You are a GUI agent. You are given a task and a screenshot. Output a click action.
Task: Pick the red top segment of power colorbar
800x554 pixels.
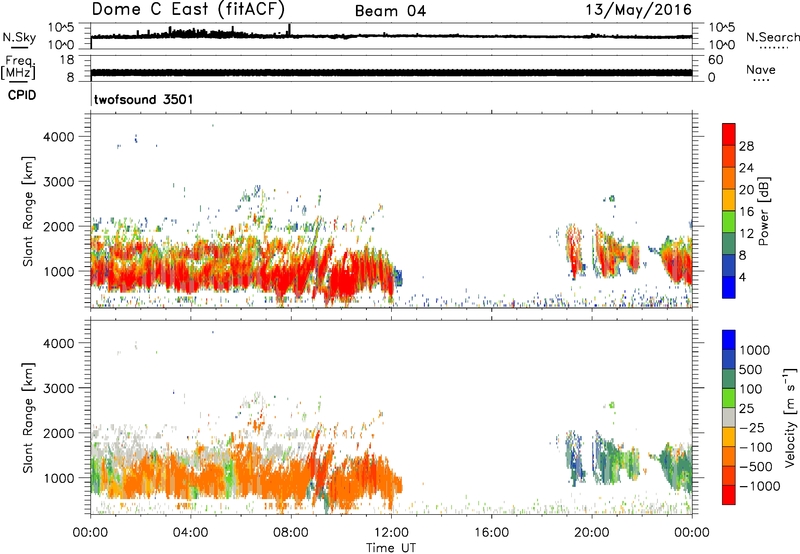pyautogui.click(x=729, y=135)
